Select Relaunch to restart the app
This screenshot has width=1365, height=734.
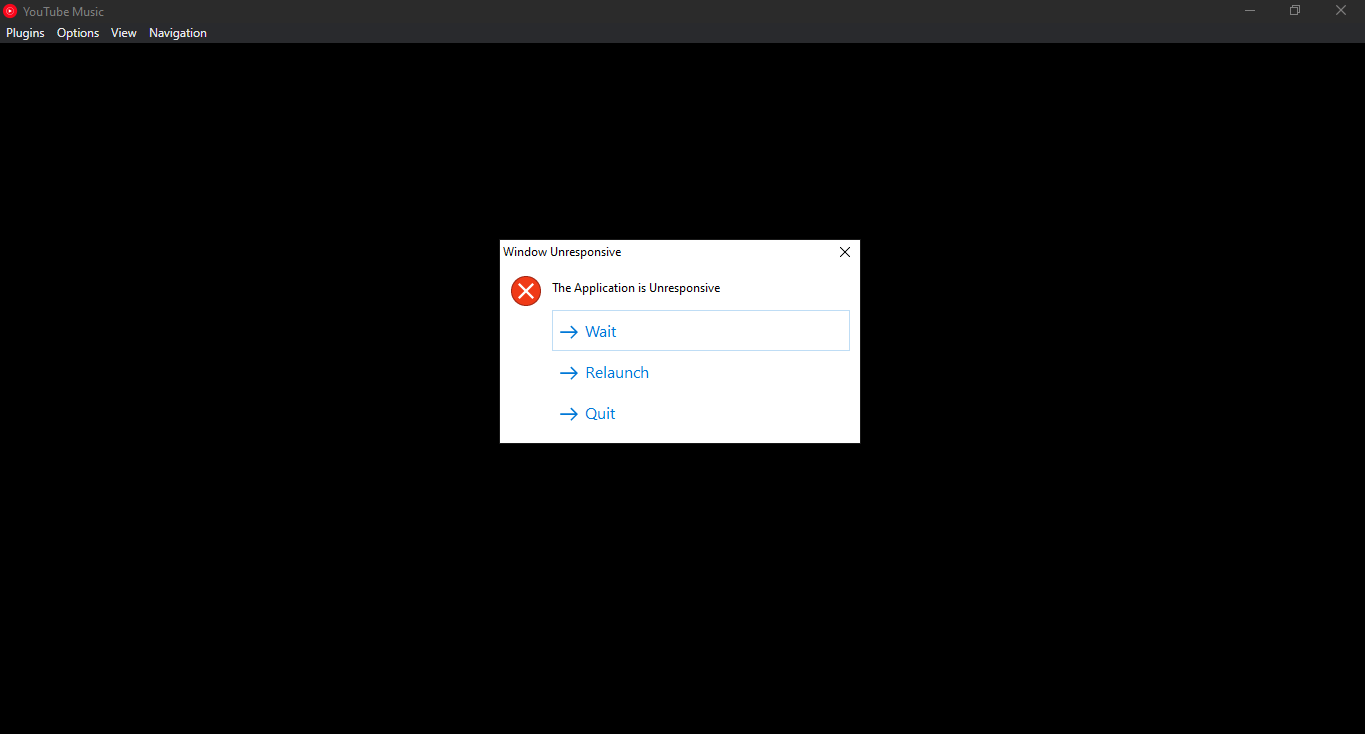pos(617,372)
